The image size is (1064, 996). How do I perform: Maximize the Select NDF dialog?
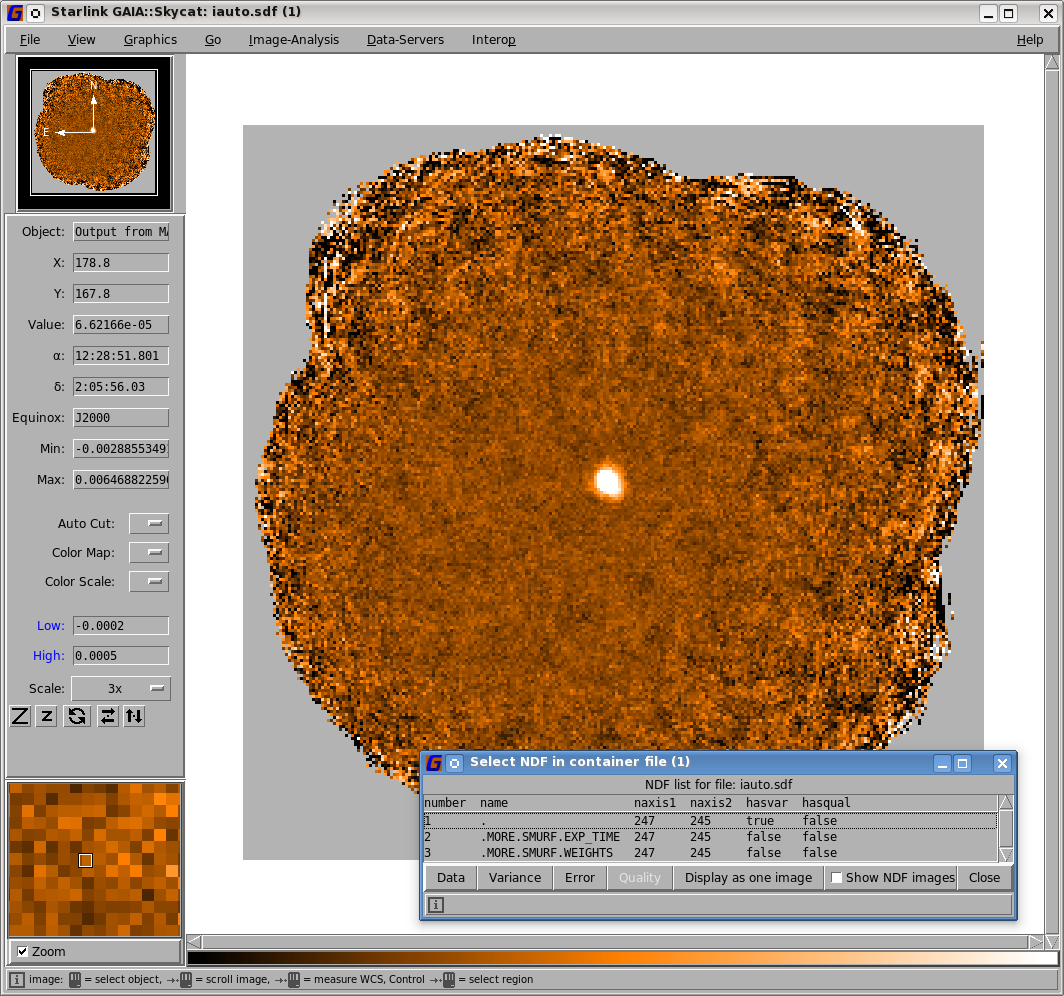(962, 763)
